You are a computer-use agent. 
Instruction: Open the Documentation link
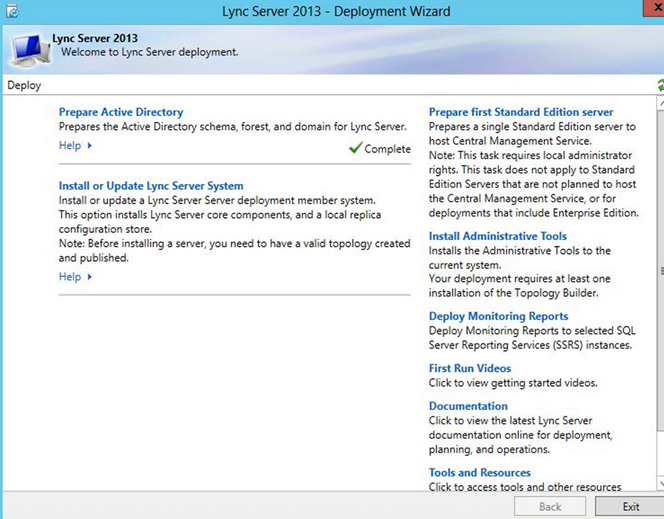click(468, 406)
